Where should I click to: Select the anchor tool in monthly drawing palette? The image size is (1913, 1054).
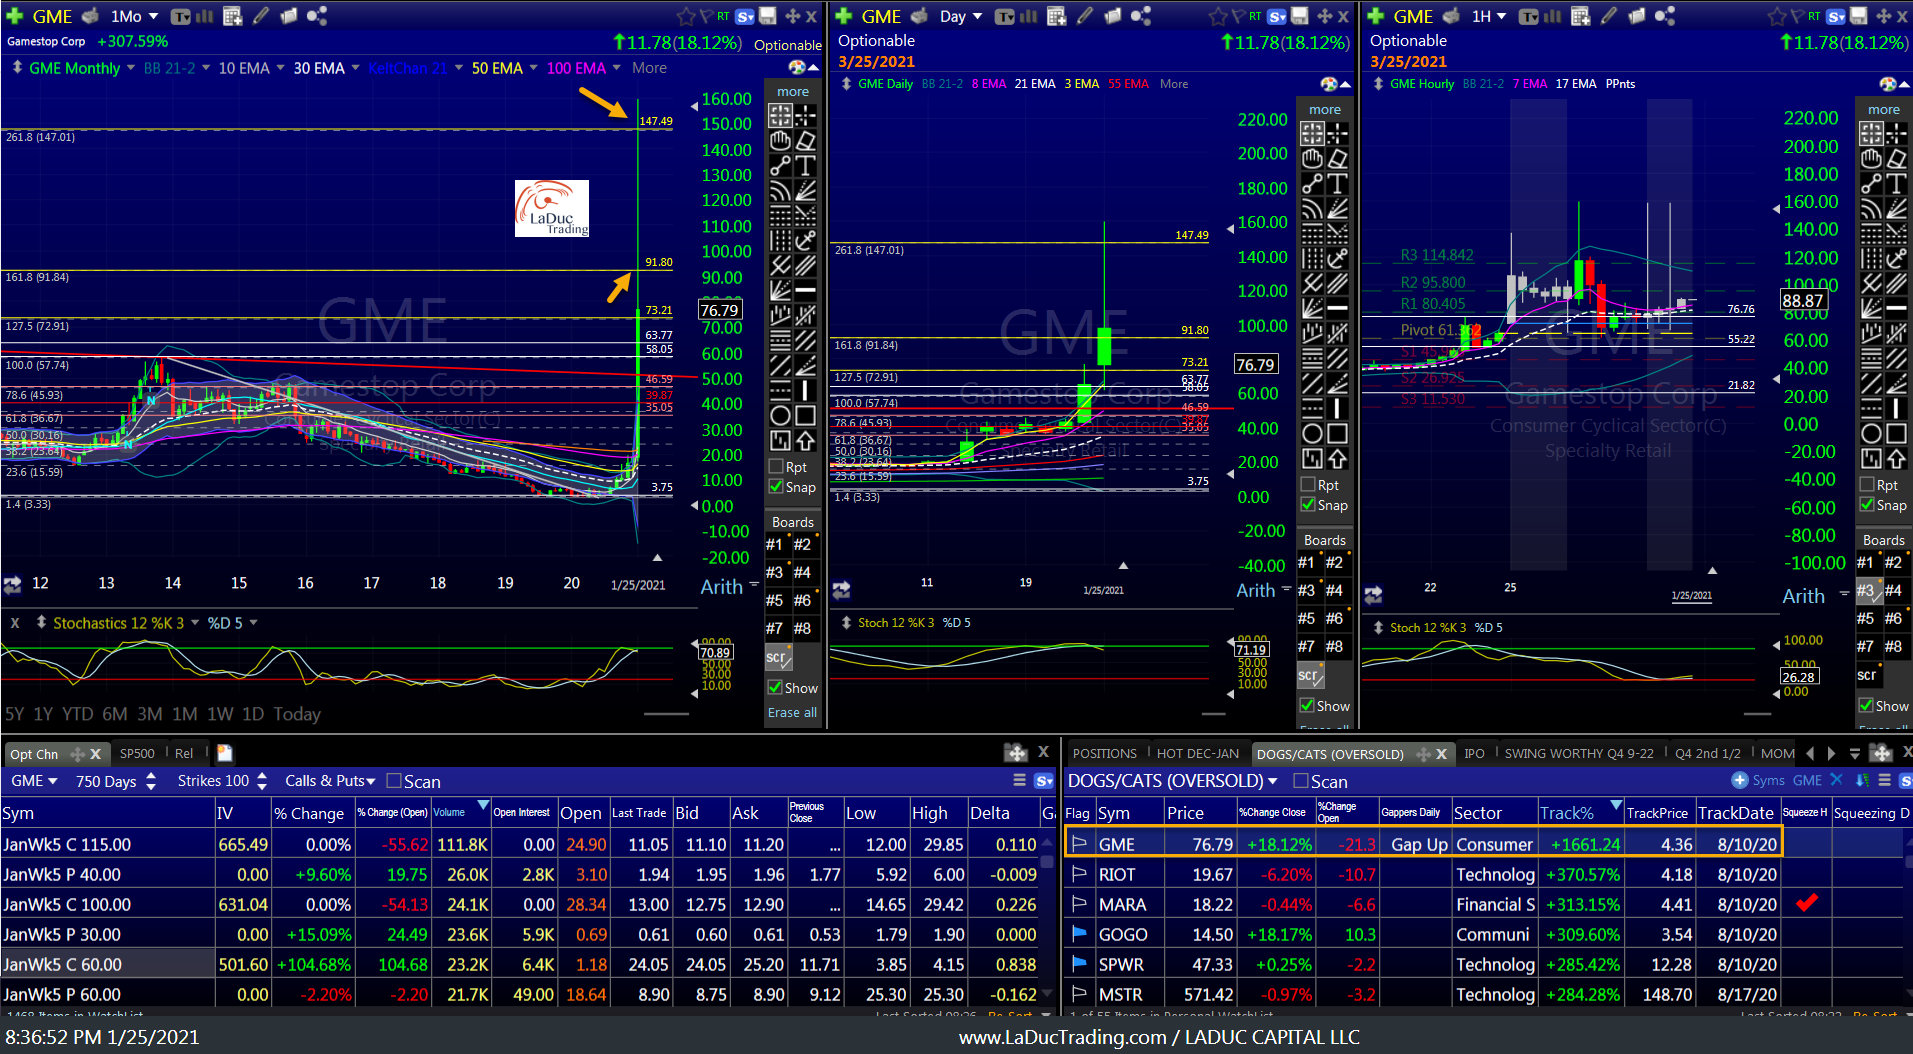[x=805, y=240]
